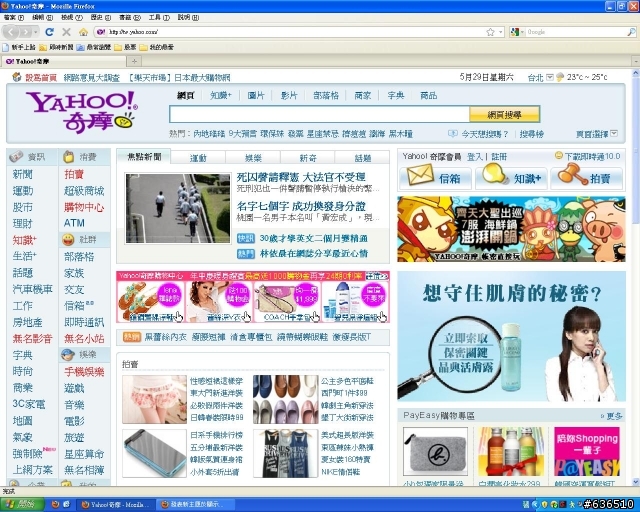Viewport: 640px width, 512px height.
Task: Open the 編輯 menu
Action: tap(42, 18)
